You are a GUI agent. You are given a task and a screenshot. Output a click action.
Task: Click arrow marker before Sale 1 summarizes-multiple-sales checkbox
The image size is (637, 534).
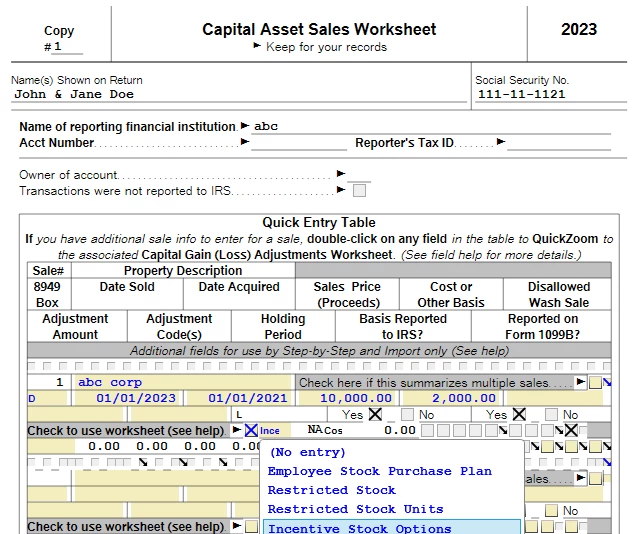tap(581, 382)
